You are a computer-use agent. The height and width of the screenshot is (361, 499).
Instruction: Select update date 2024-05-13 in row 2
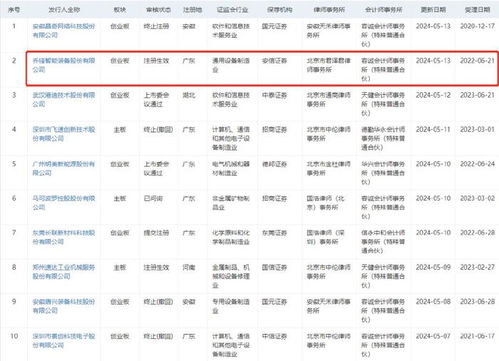point(433,61)
